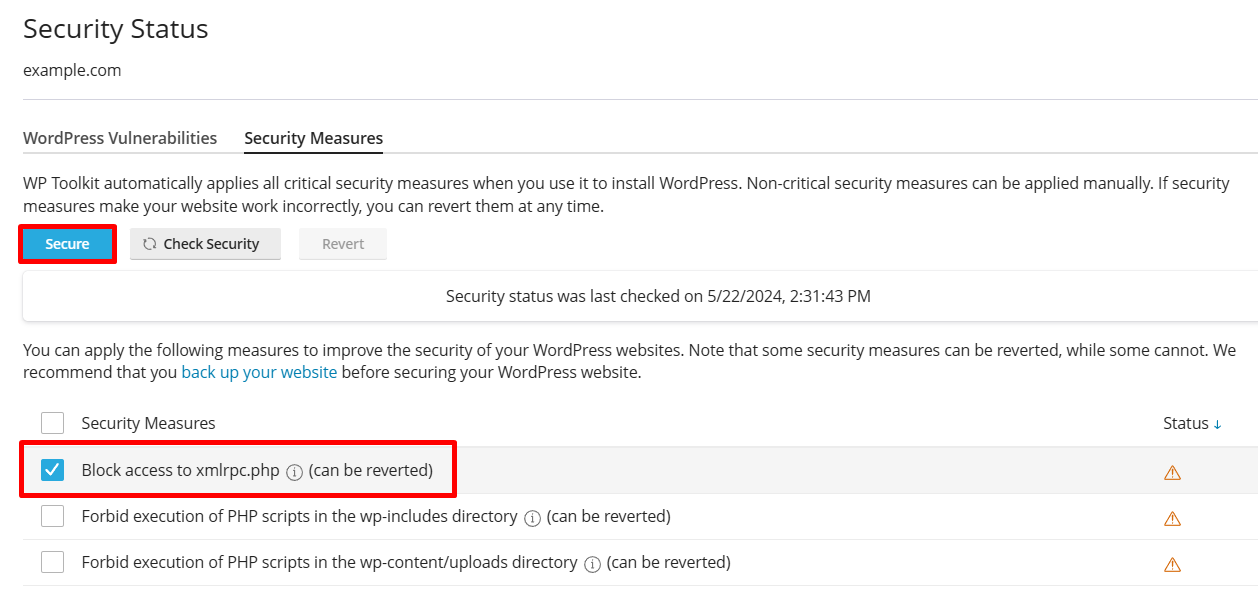The width and height of the screenshot is (1258, 590).
Task: Click the security status last checked banner
Action: pos(658,296)
